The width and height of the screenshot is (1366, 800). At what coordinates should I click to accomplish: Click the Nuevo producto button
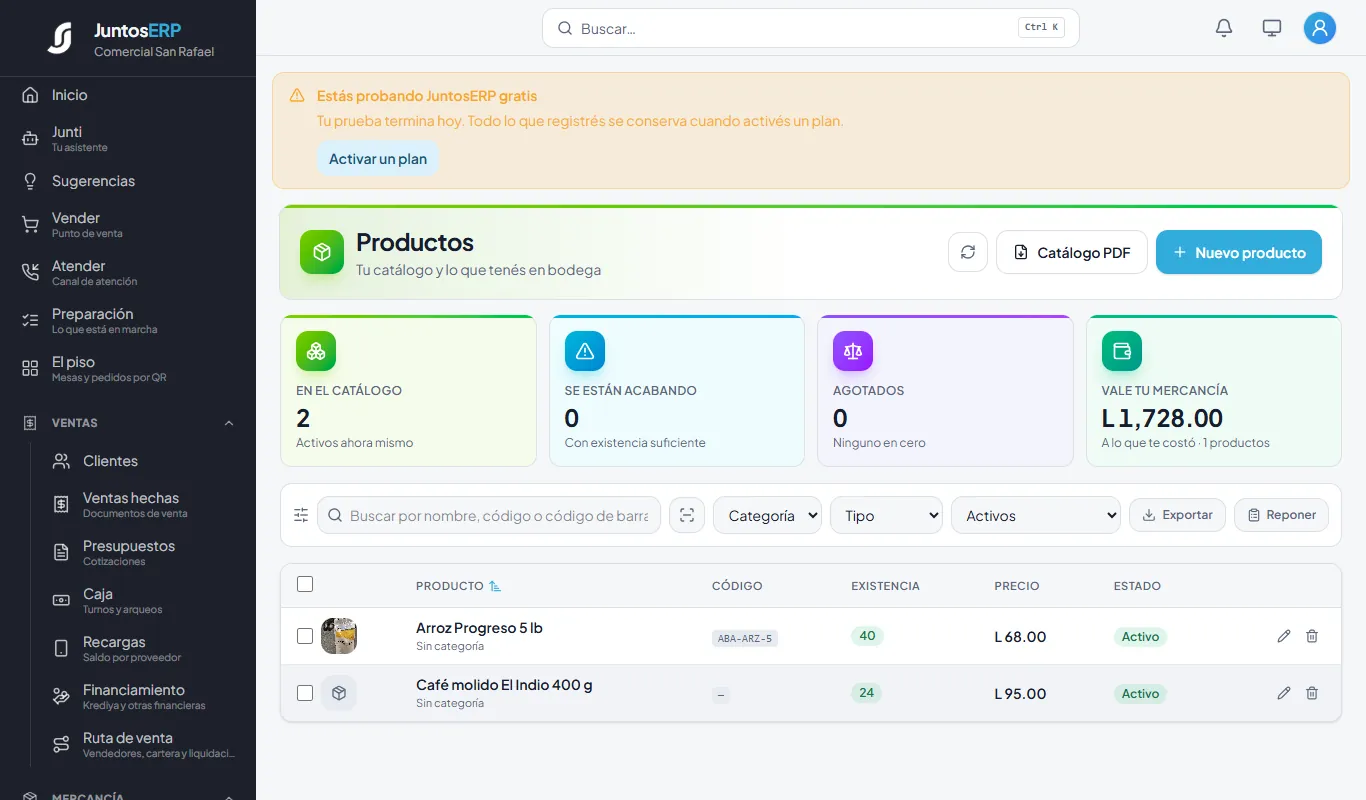click(1239, 252)
